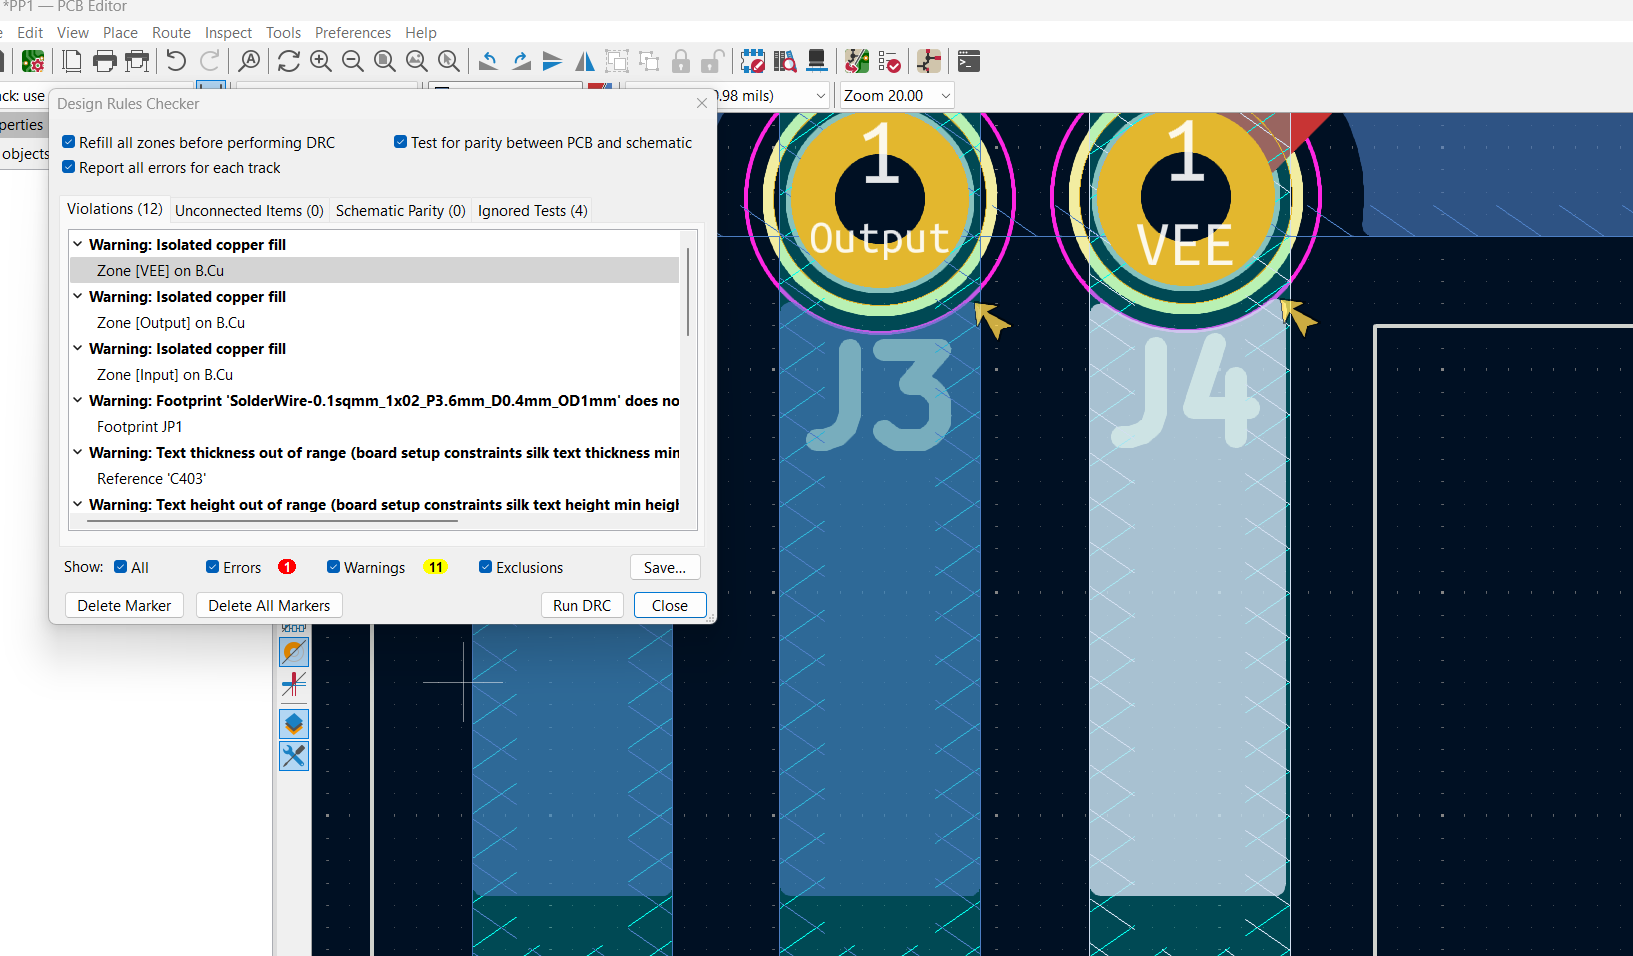Toggle the Show All checkbox
This screenshot has width=1633, height=956.
120,567
